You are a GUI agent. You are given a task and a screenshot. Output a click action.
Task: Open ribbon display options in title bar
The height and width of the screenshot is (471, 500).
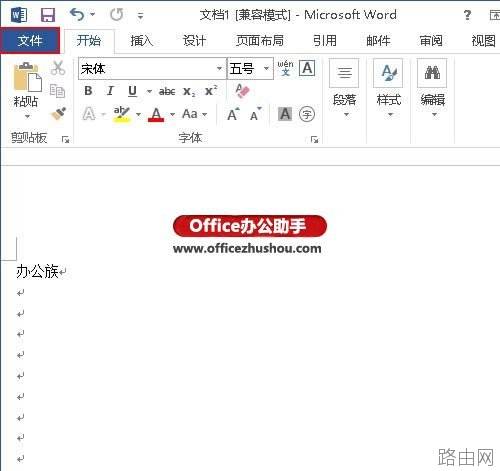(x=495, y=15)
